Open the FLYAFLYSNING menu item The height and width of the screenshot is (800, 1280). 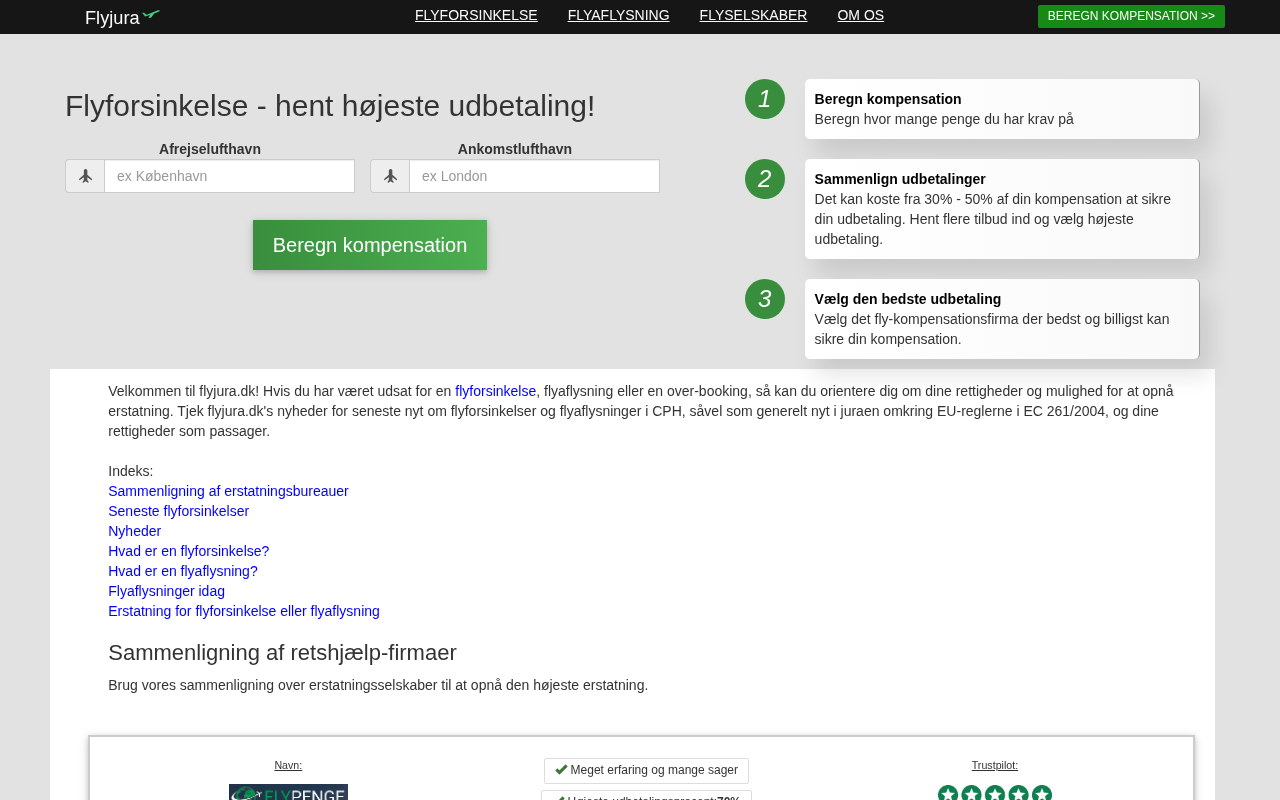(619, 15)
